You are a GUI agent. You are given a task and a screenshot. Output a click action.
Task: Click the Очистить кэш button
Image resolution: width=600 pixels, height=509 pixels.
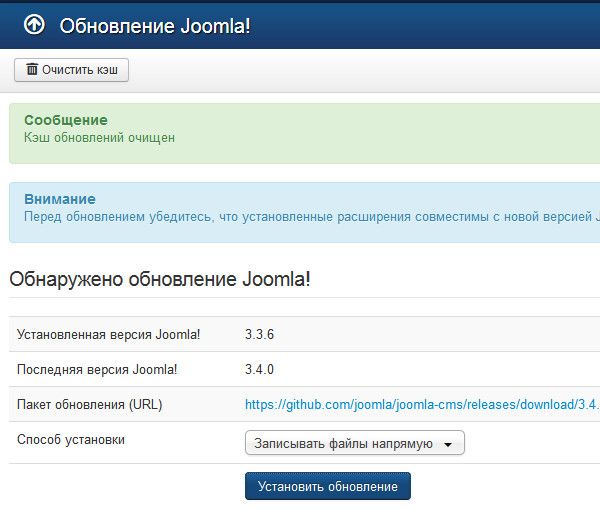point(71,70)
